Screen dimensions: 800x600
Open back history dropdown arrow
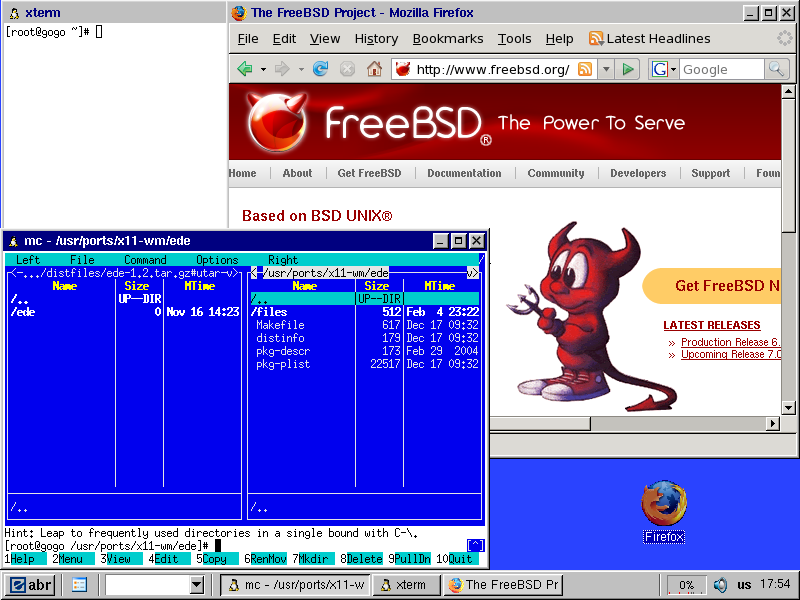tap(263, 69)
